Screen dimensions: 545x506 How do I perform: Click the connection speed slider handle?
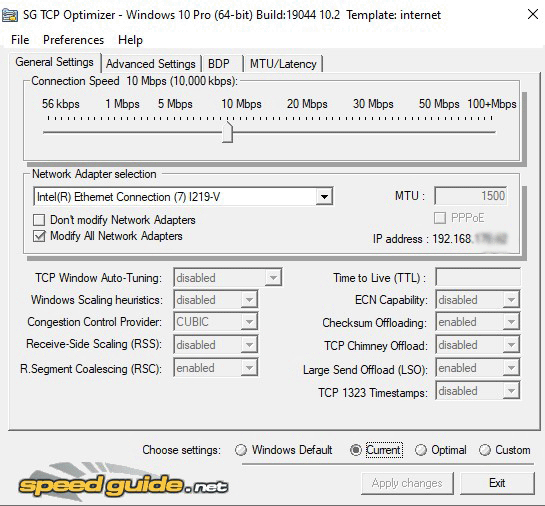pyautogui.click(x=227, y=132)
